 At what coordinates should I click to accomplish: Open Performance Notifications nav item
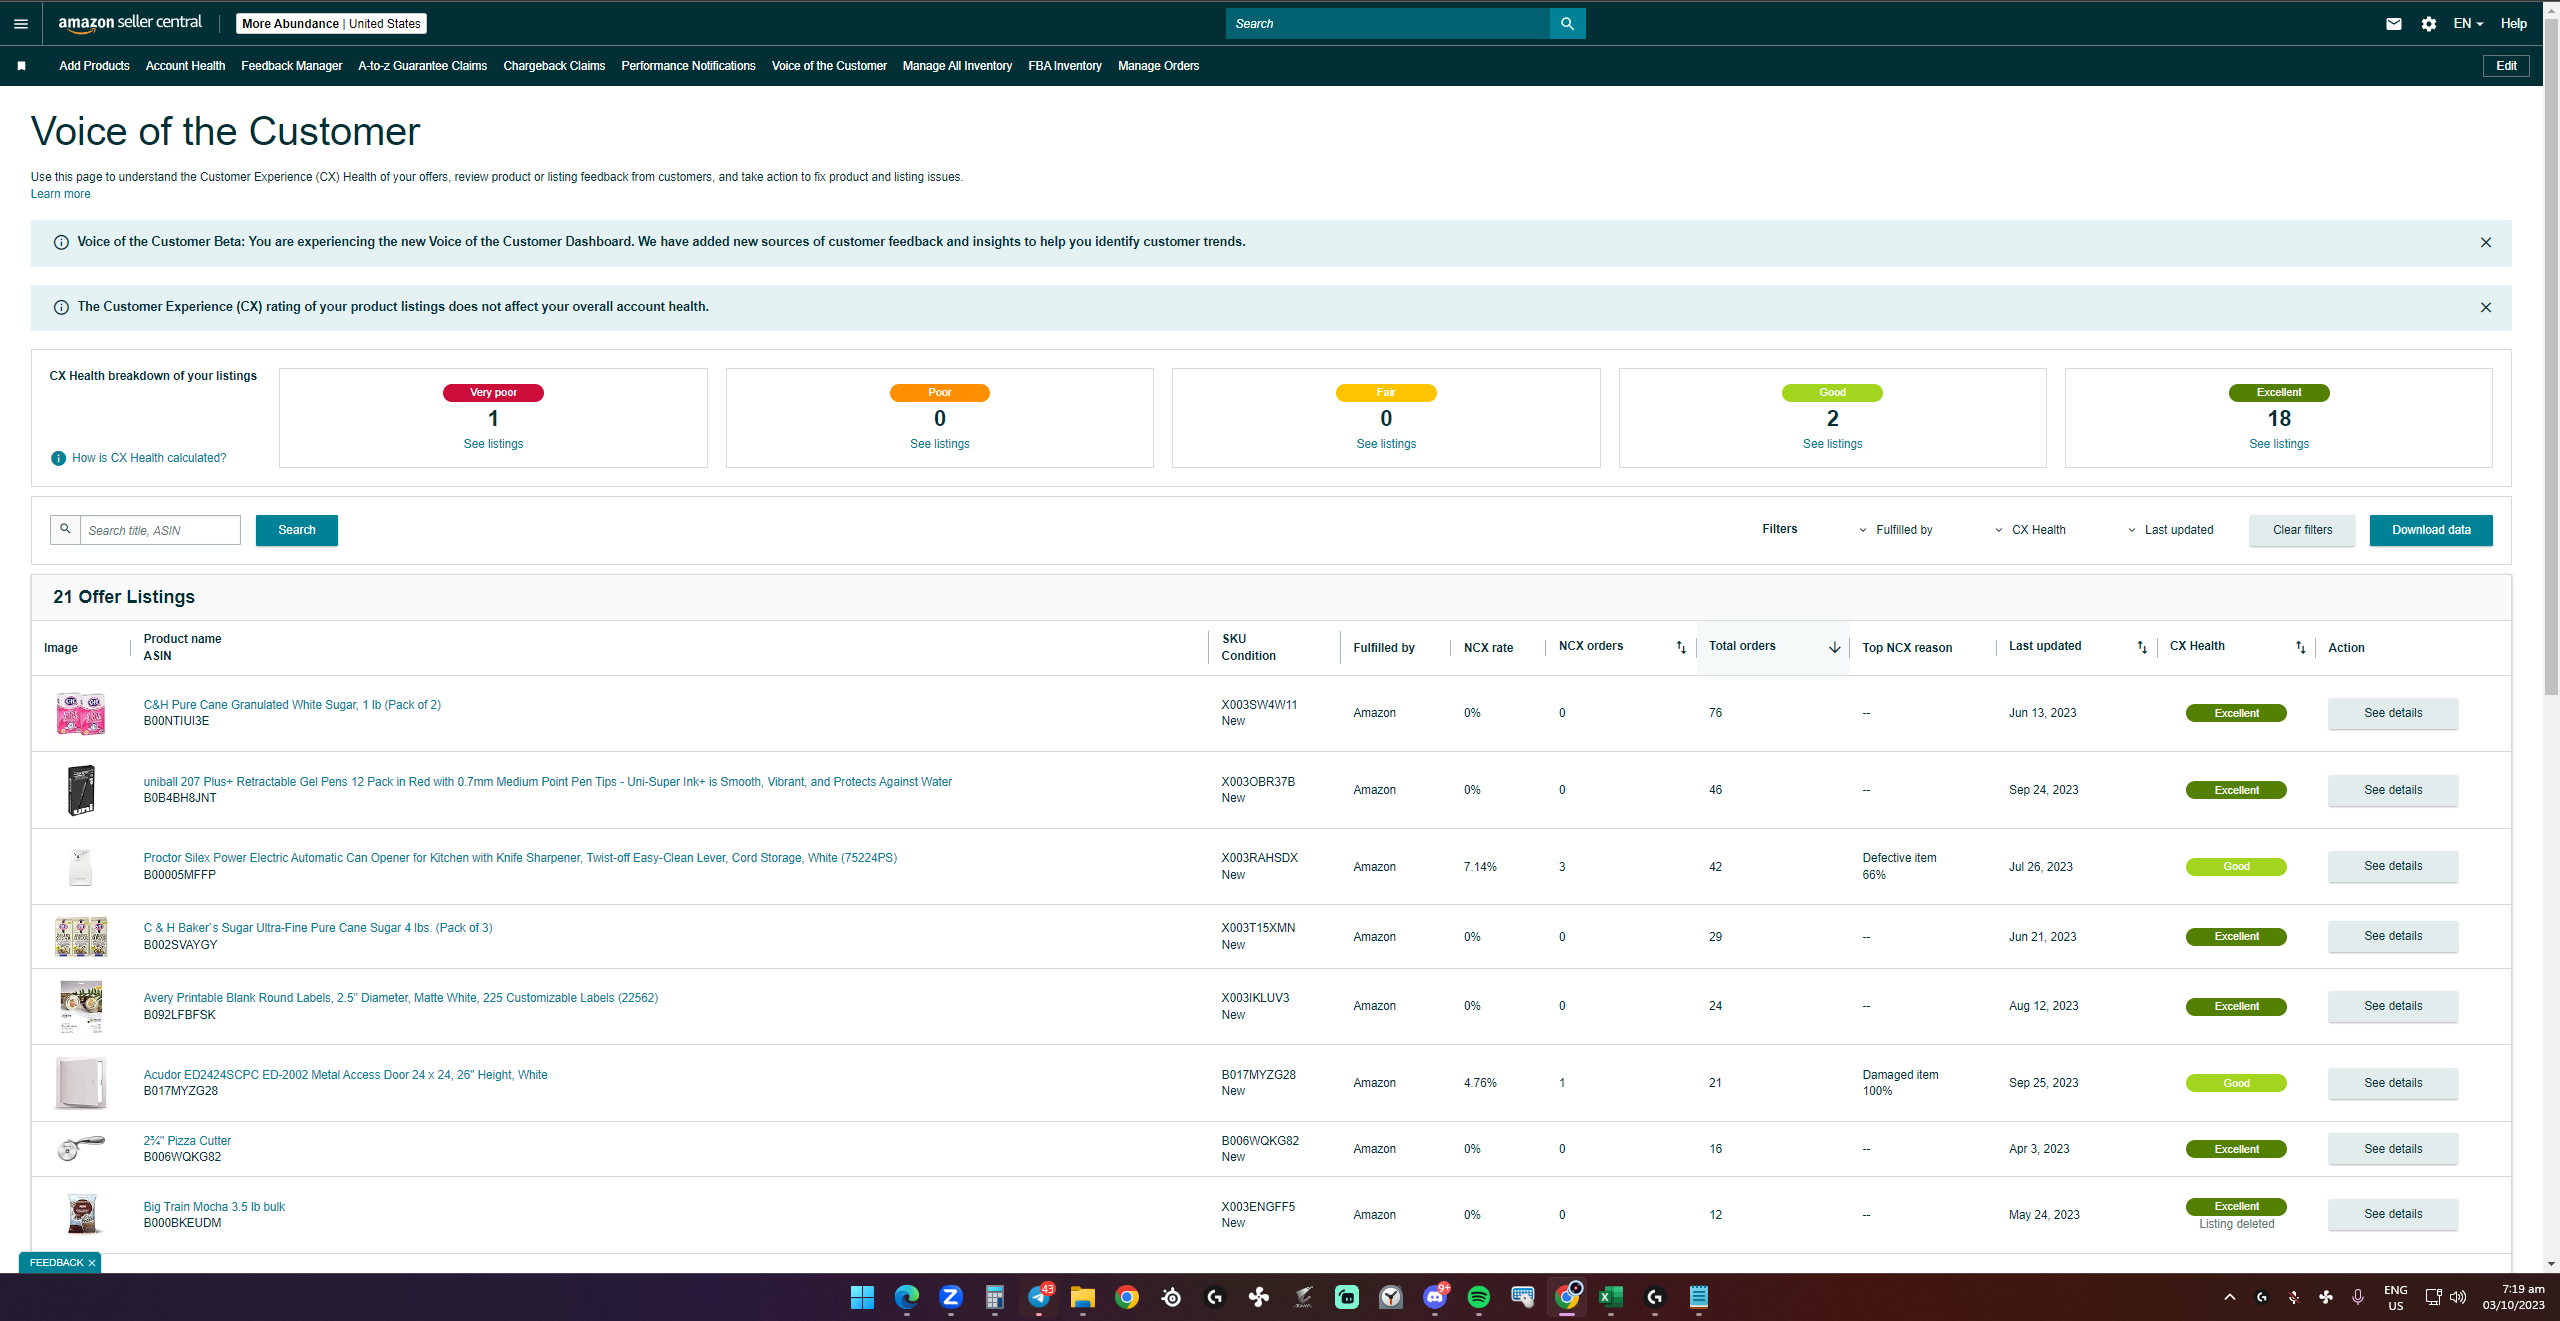click(x=688, y=66)
